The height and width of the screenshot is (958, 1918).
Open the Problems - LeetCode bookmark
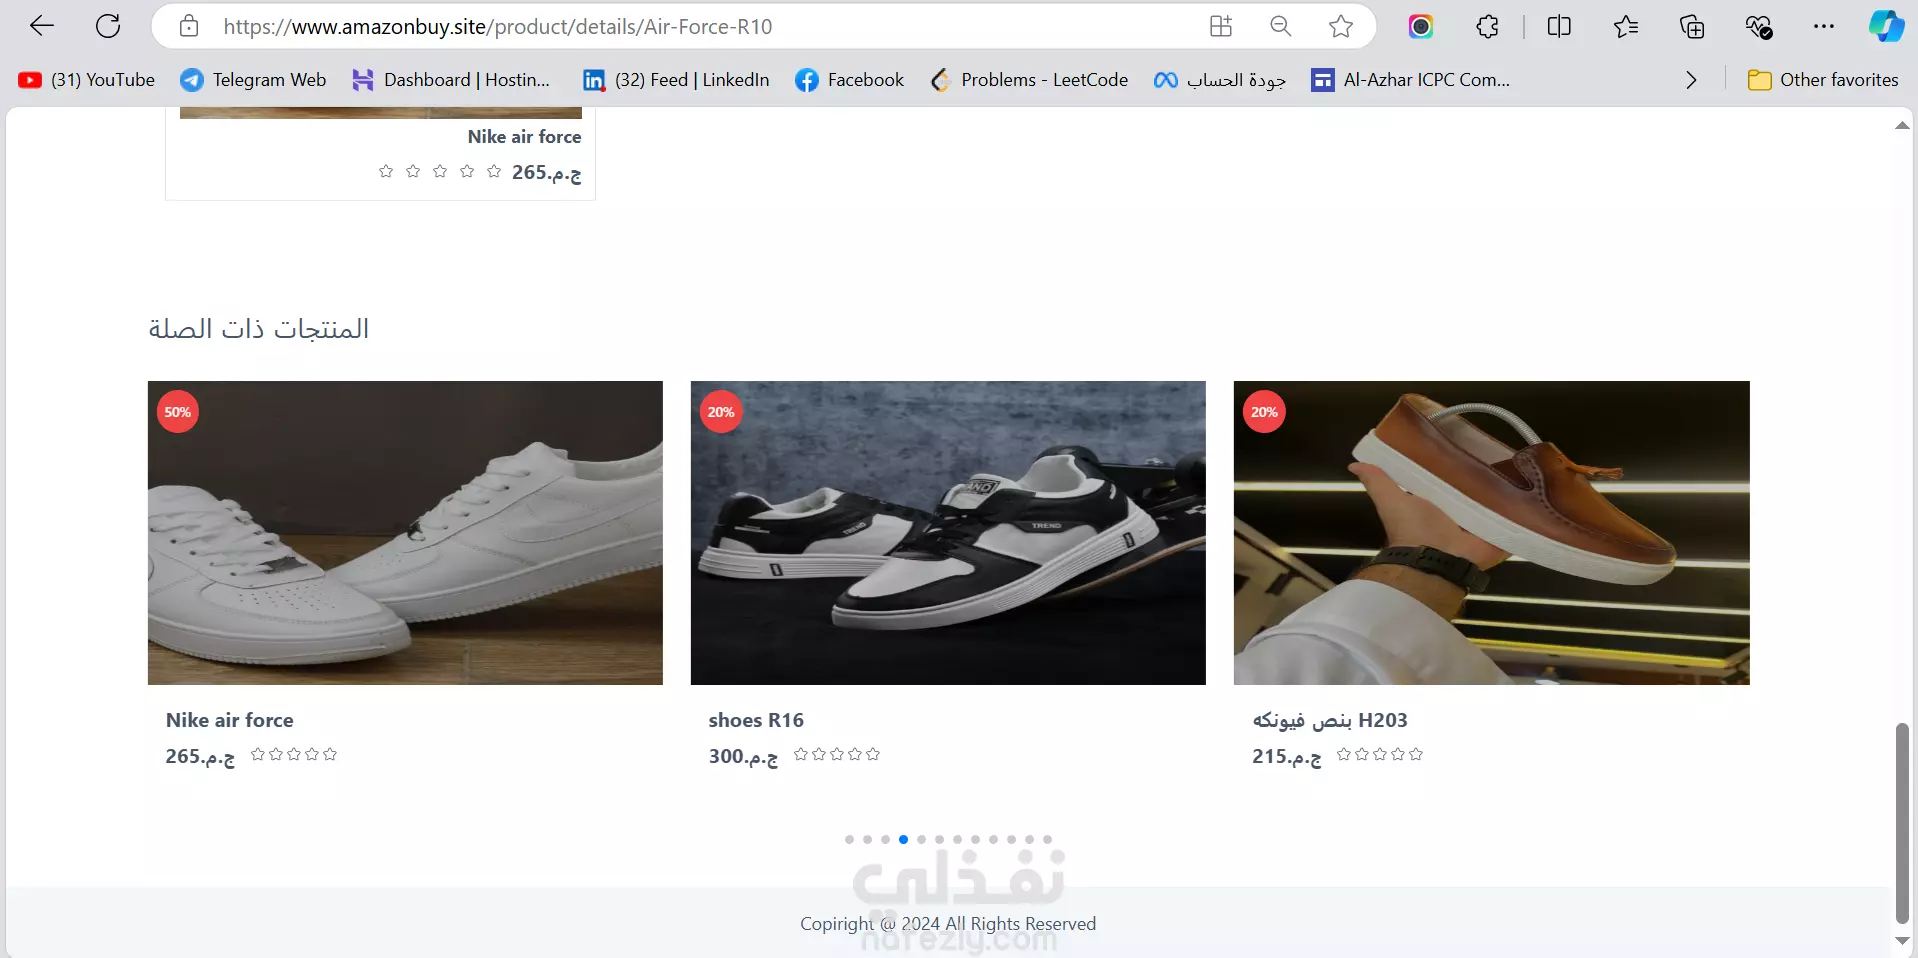(1029, 80)
